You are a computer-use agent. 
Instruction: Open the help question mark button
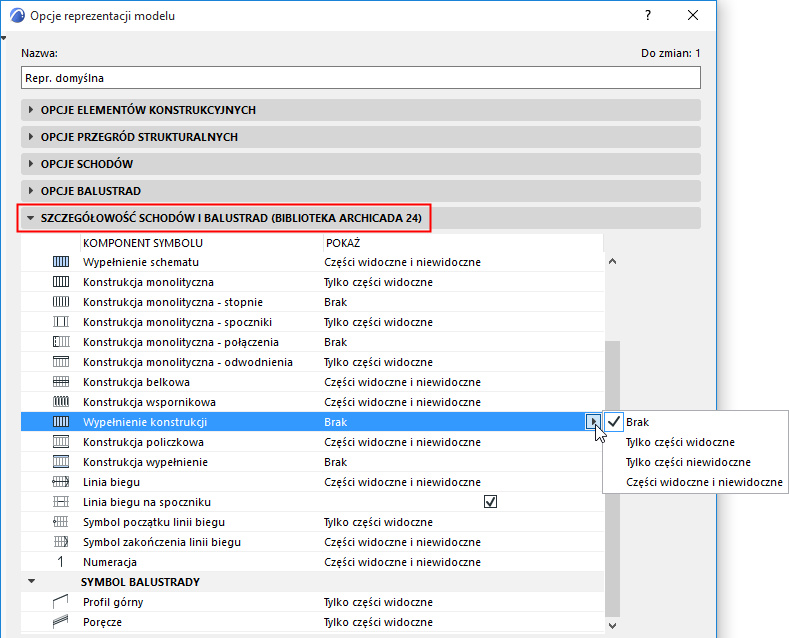click(648, 16)
